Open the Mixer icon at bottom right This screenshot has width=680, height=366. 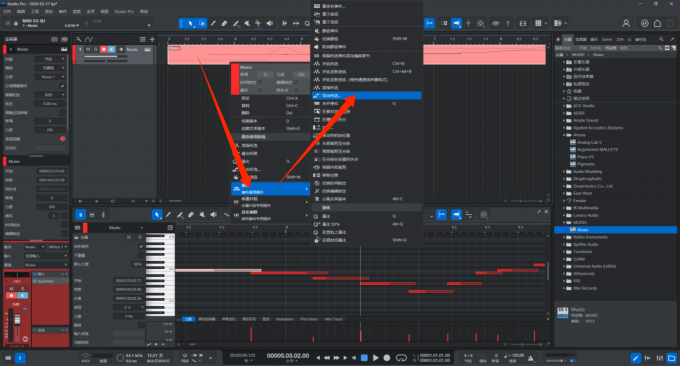click(x=660, y=358)
